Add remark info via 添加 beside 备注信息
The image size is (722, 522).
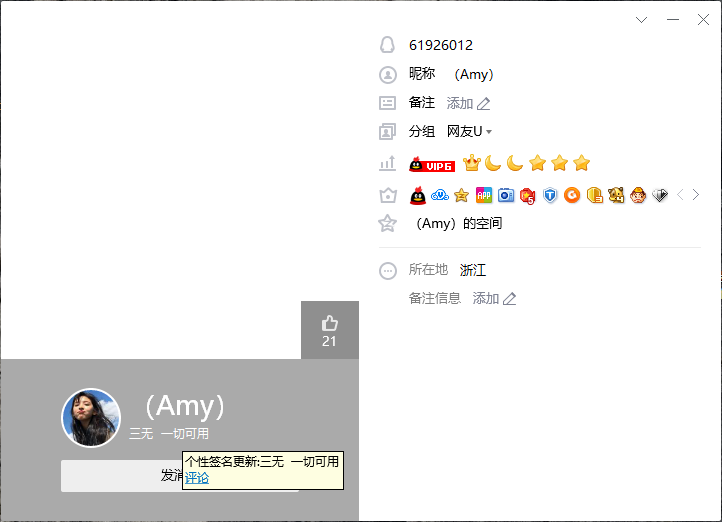coord(486,298)
